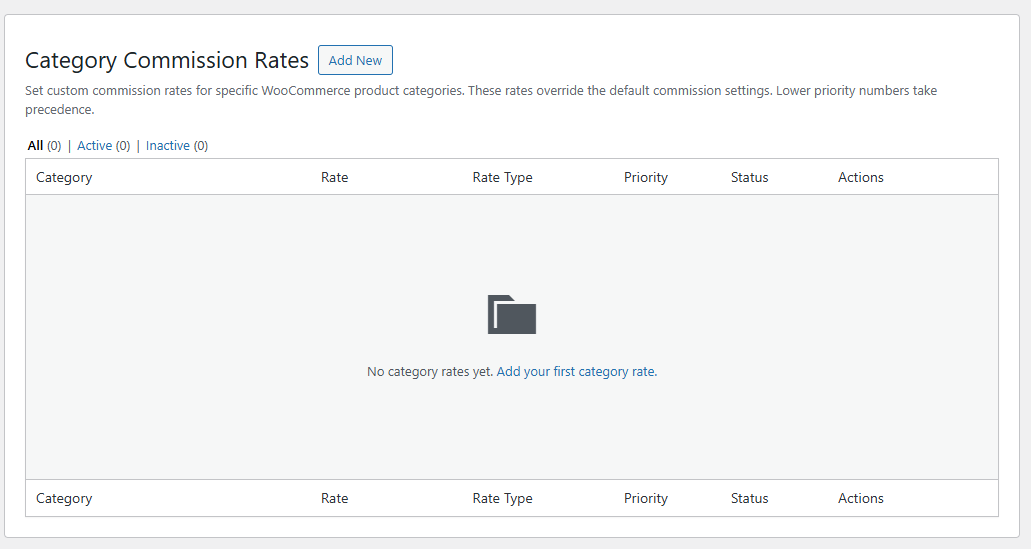1031x549 pixels.
Task: Select the All filter tab
Action: (36, 145)
